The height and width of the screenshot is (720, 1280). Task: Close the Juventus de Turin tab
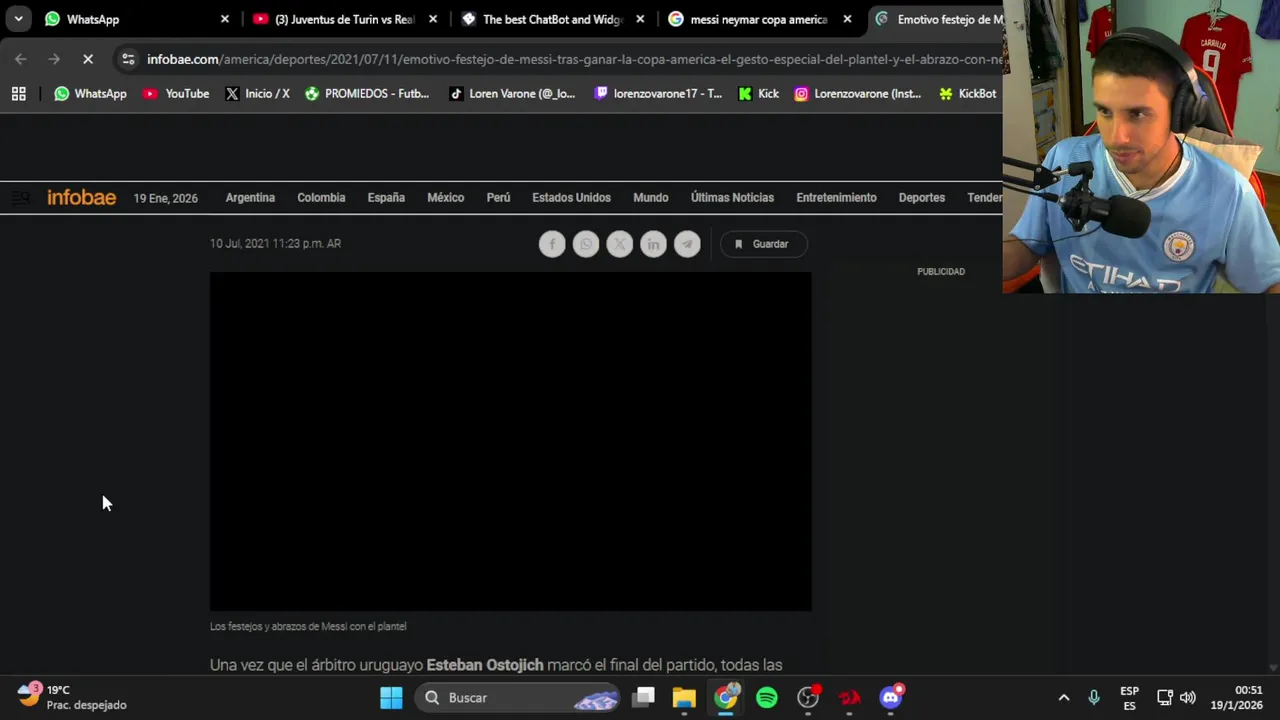coord(433,19)
